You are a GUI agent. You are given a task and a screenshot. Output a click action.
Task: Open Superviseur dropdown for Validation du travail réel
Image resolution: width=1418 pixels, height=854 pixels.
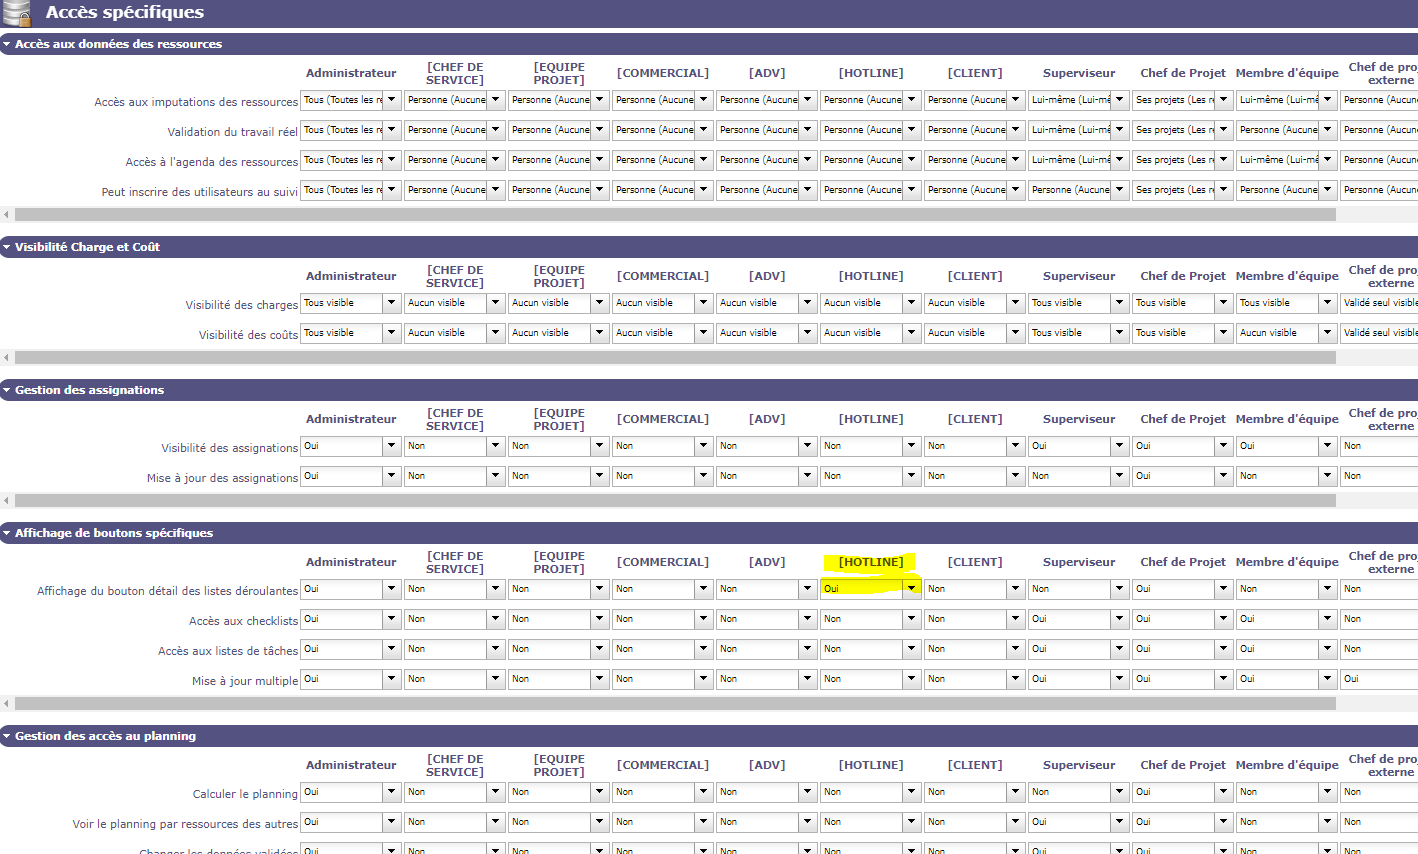[1119, 130]
